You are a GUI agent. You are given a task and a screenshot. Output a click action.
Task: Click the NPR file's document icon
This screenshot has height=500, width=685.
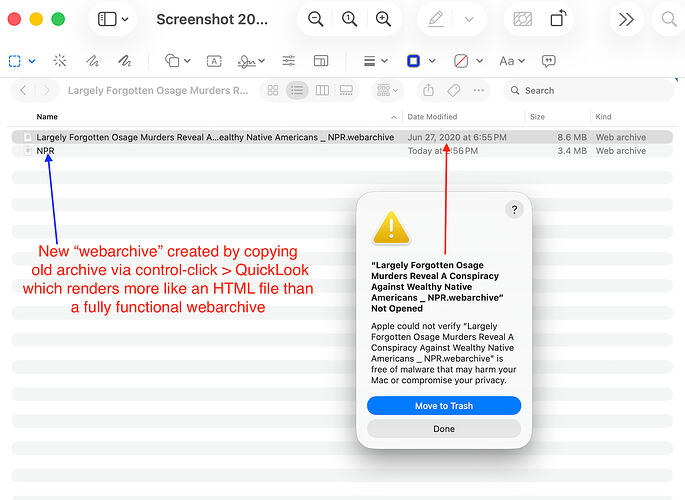click(28, 151)
